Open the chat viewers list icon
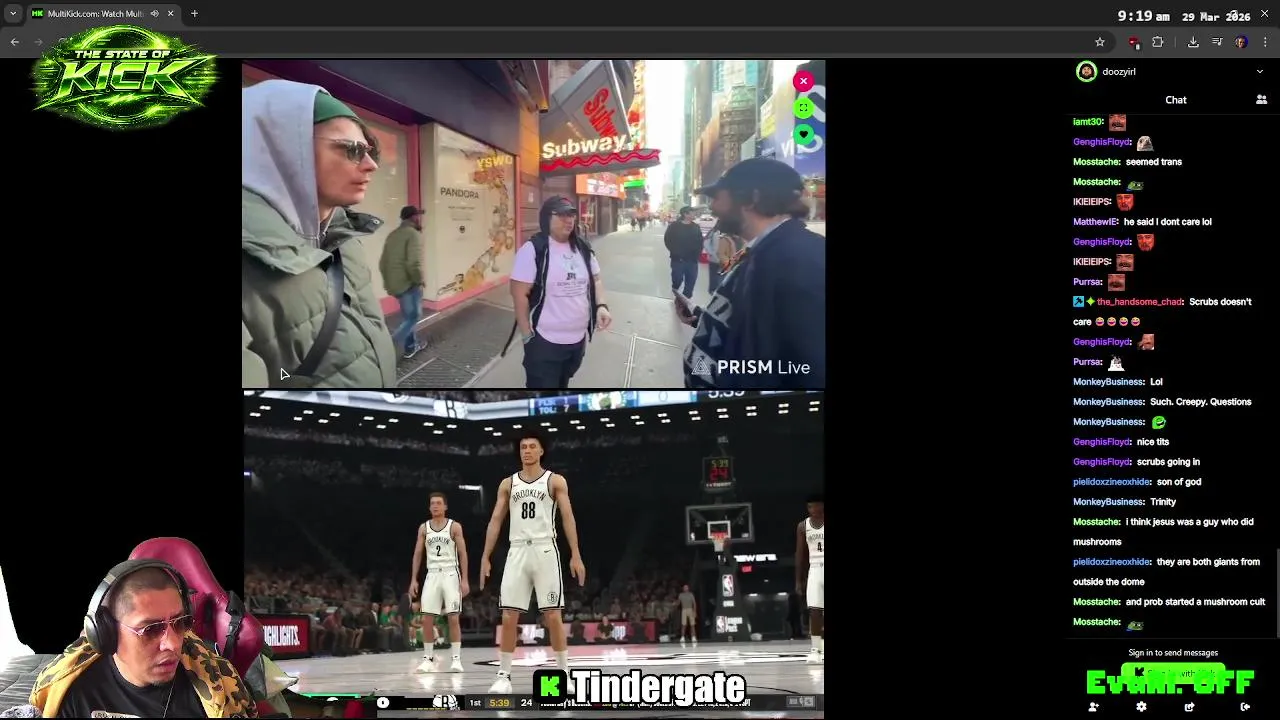This screenshot has width=1280, height=720. (1261, 100)
